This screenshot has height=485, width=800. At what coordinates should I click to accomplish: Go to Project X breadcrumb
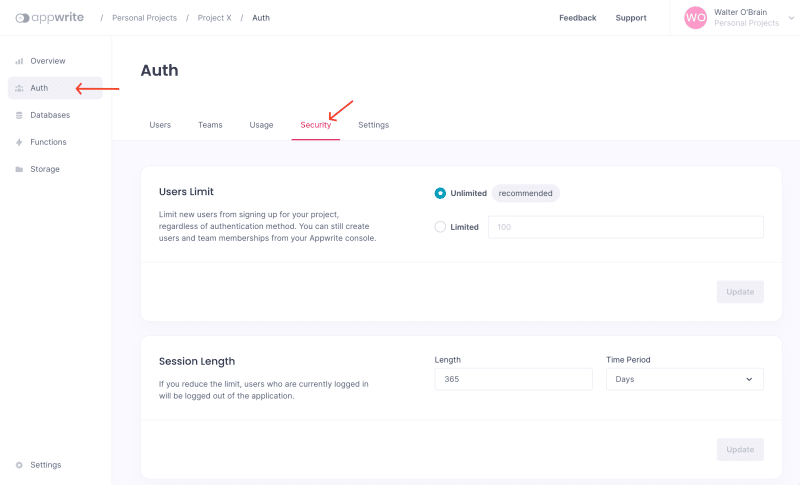tap(214, 18)
